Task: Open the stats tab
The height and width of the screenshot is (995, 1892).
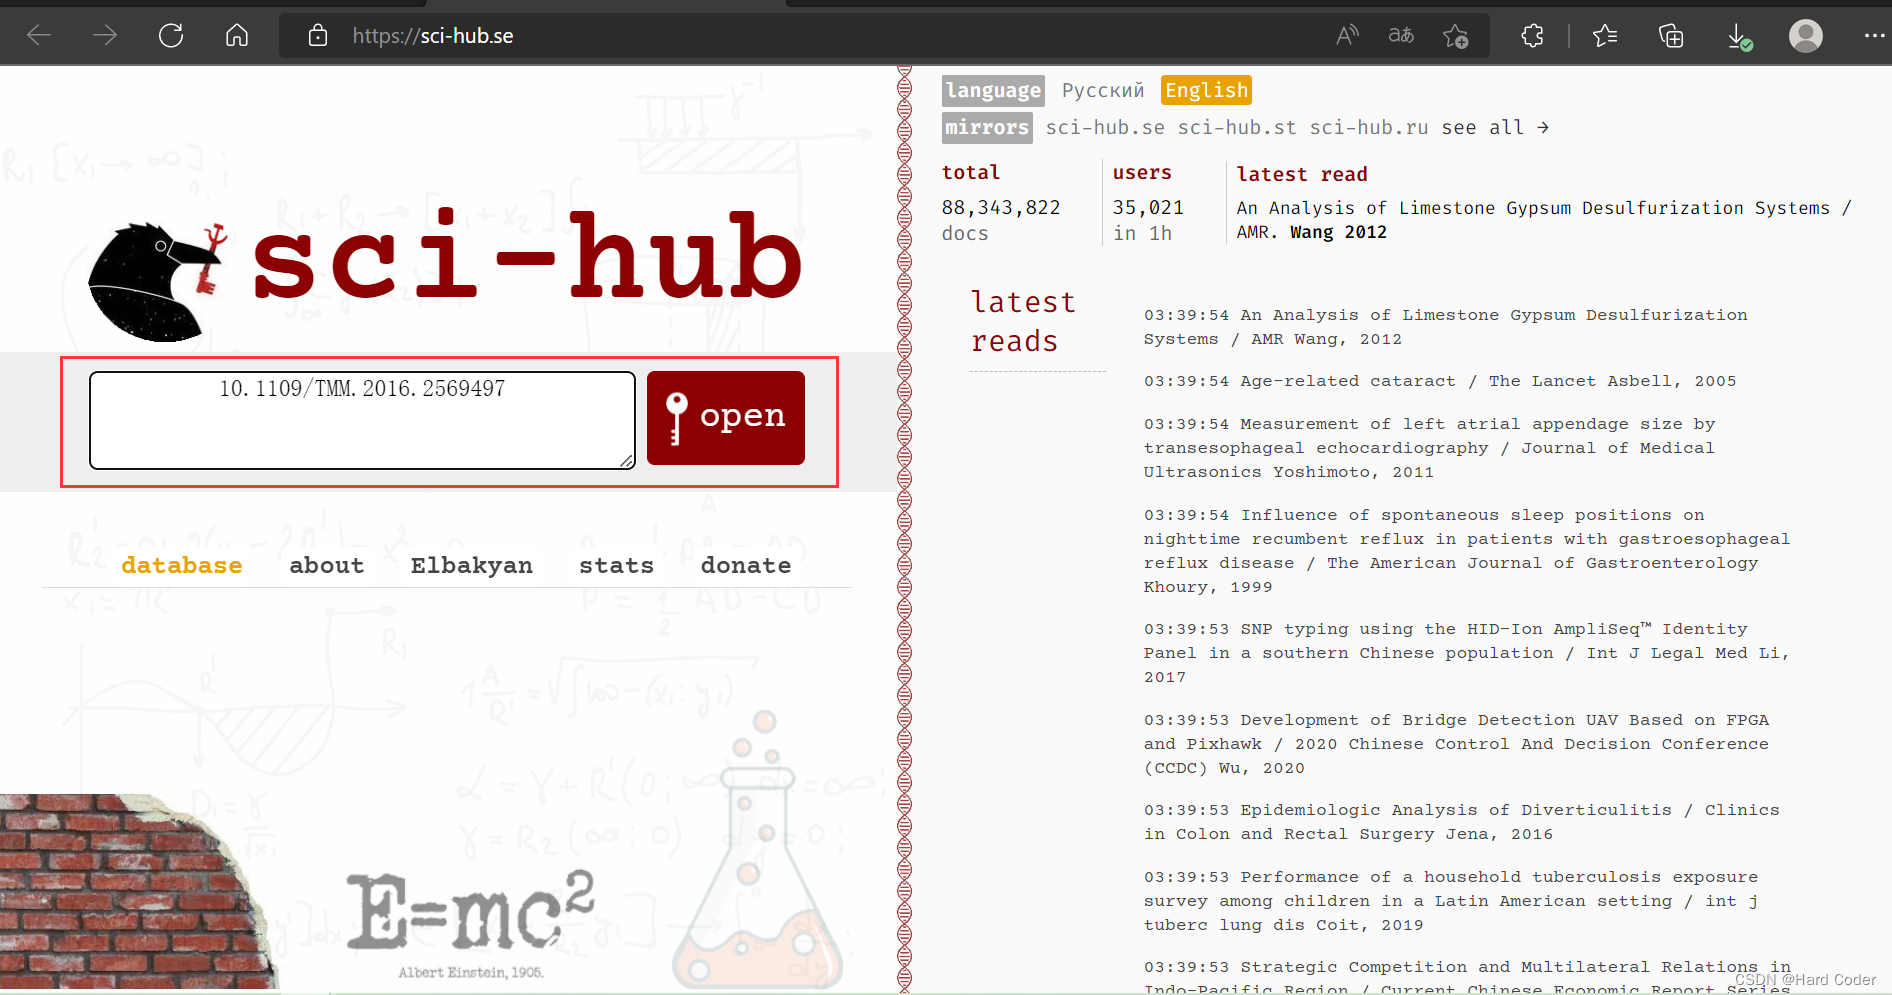Action: click(617, 565)
